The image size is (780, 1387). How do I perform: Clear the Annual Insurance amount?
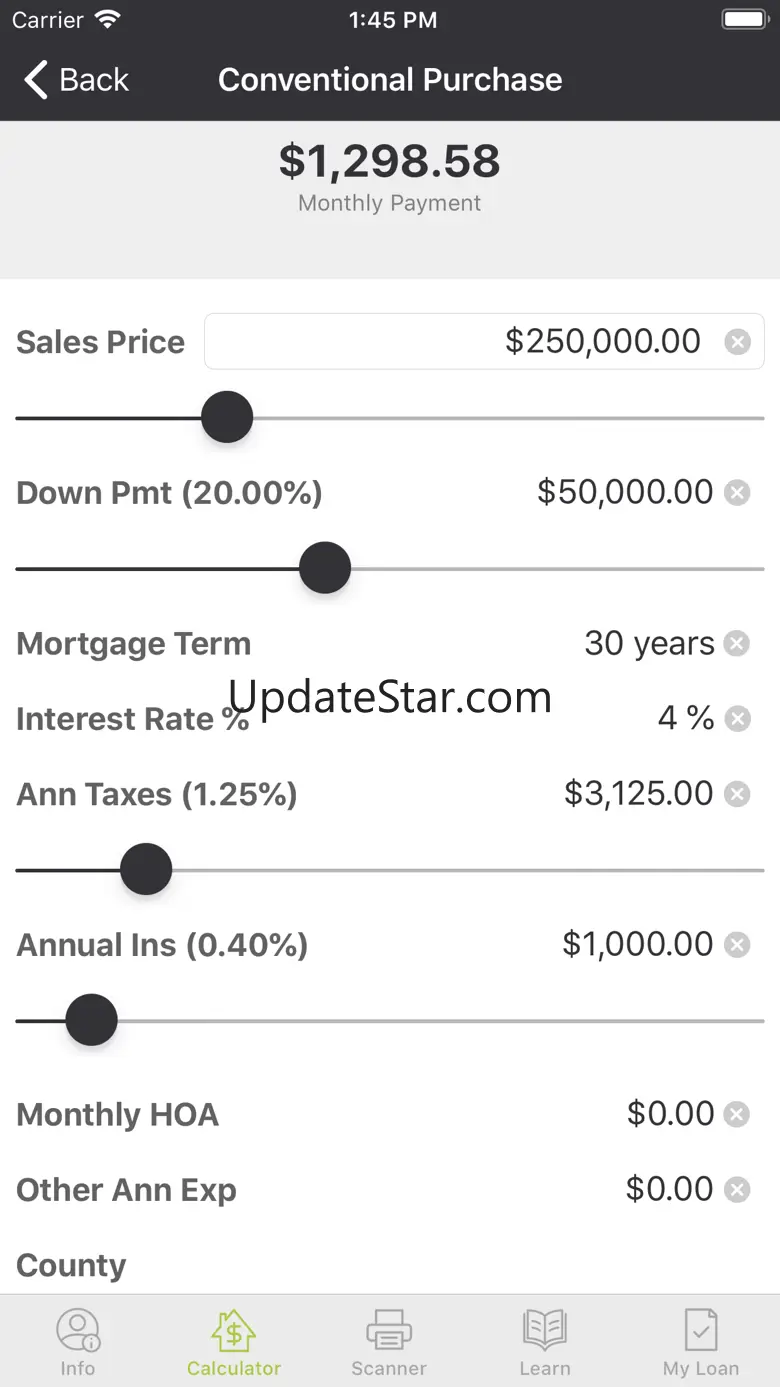pos(737,944)
